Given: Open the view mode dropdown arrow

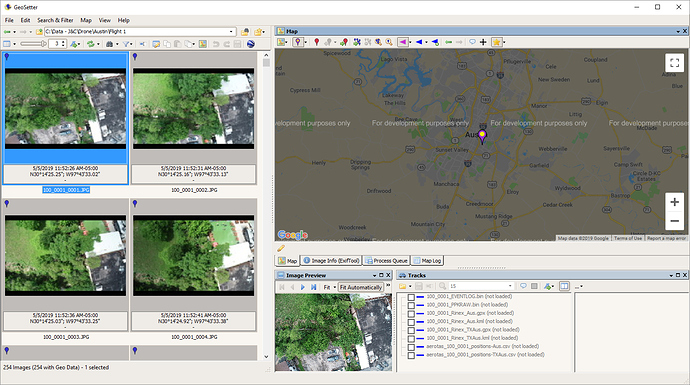Looking at the screenshot, I should click(15, 44).
